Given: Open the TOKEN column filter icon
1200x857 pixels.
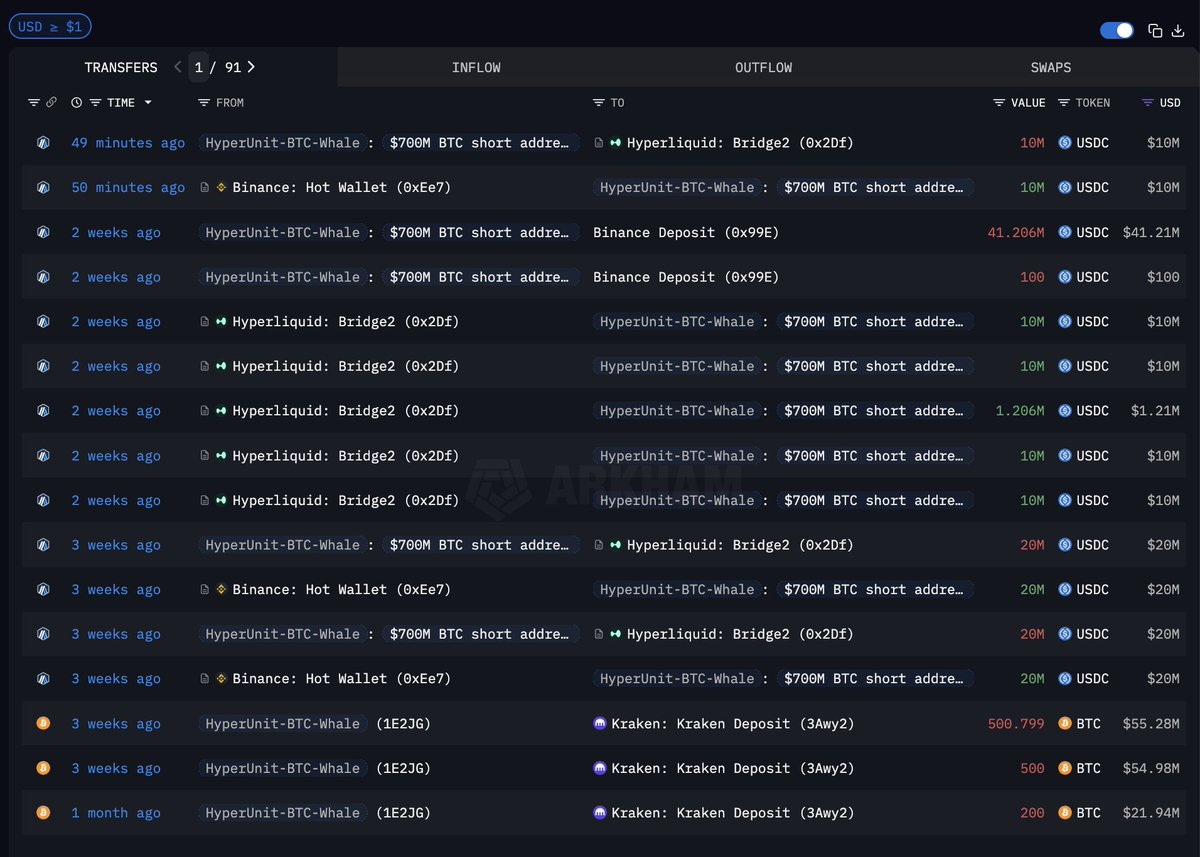Looking at the screenshot, I should (x=1064, y=103).
